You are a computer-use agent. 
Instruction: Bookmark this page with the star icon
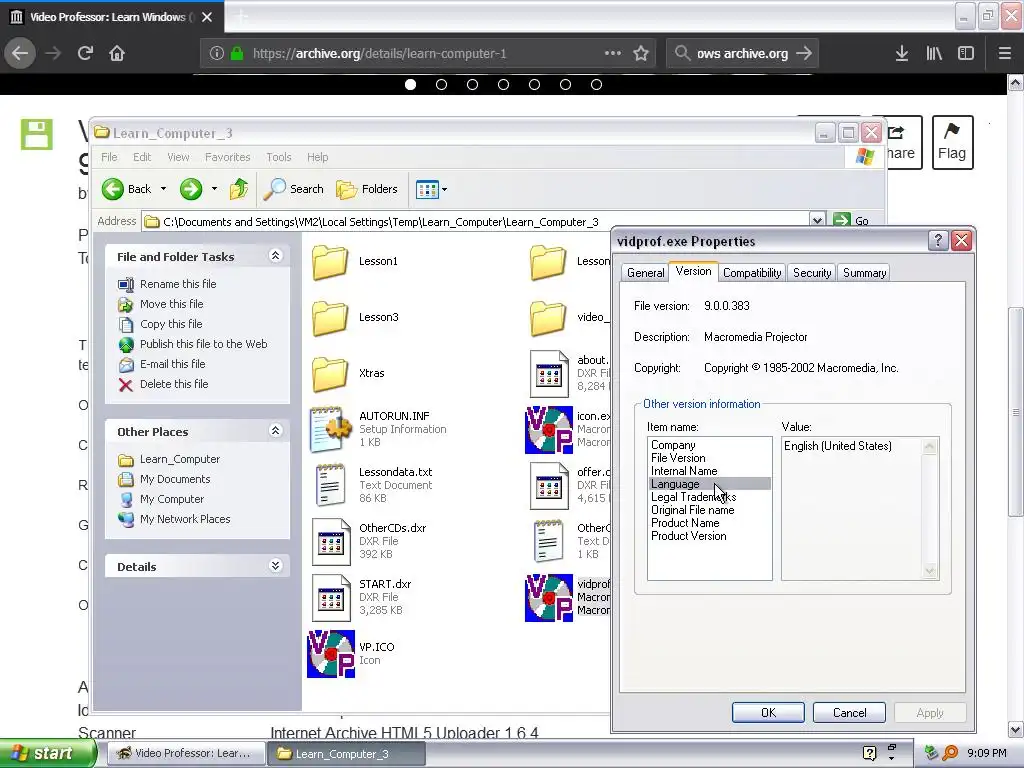pyautogui.click(x=641, y=53)
